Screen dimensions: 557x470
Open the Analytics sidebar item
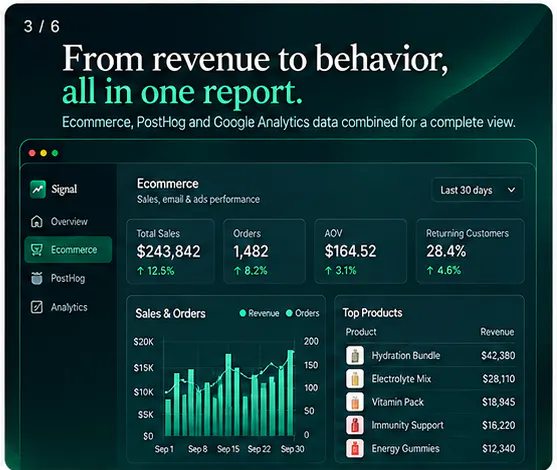[68, 307]
